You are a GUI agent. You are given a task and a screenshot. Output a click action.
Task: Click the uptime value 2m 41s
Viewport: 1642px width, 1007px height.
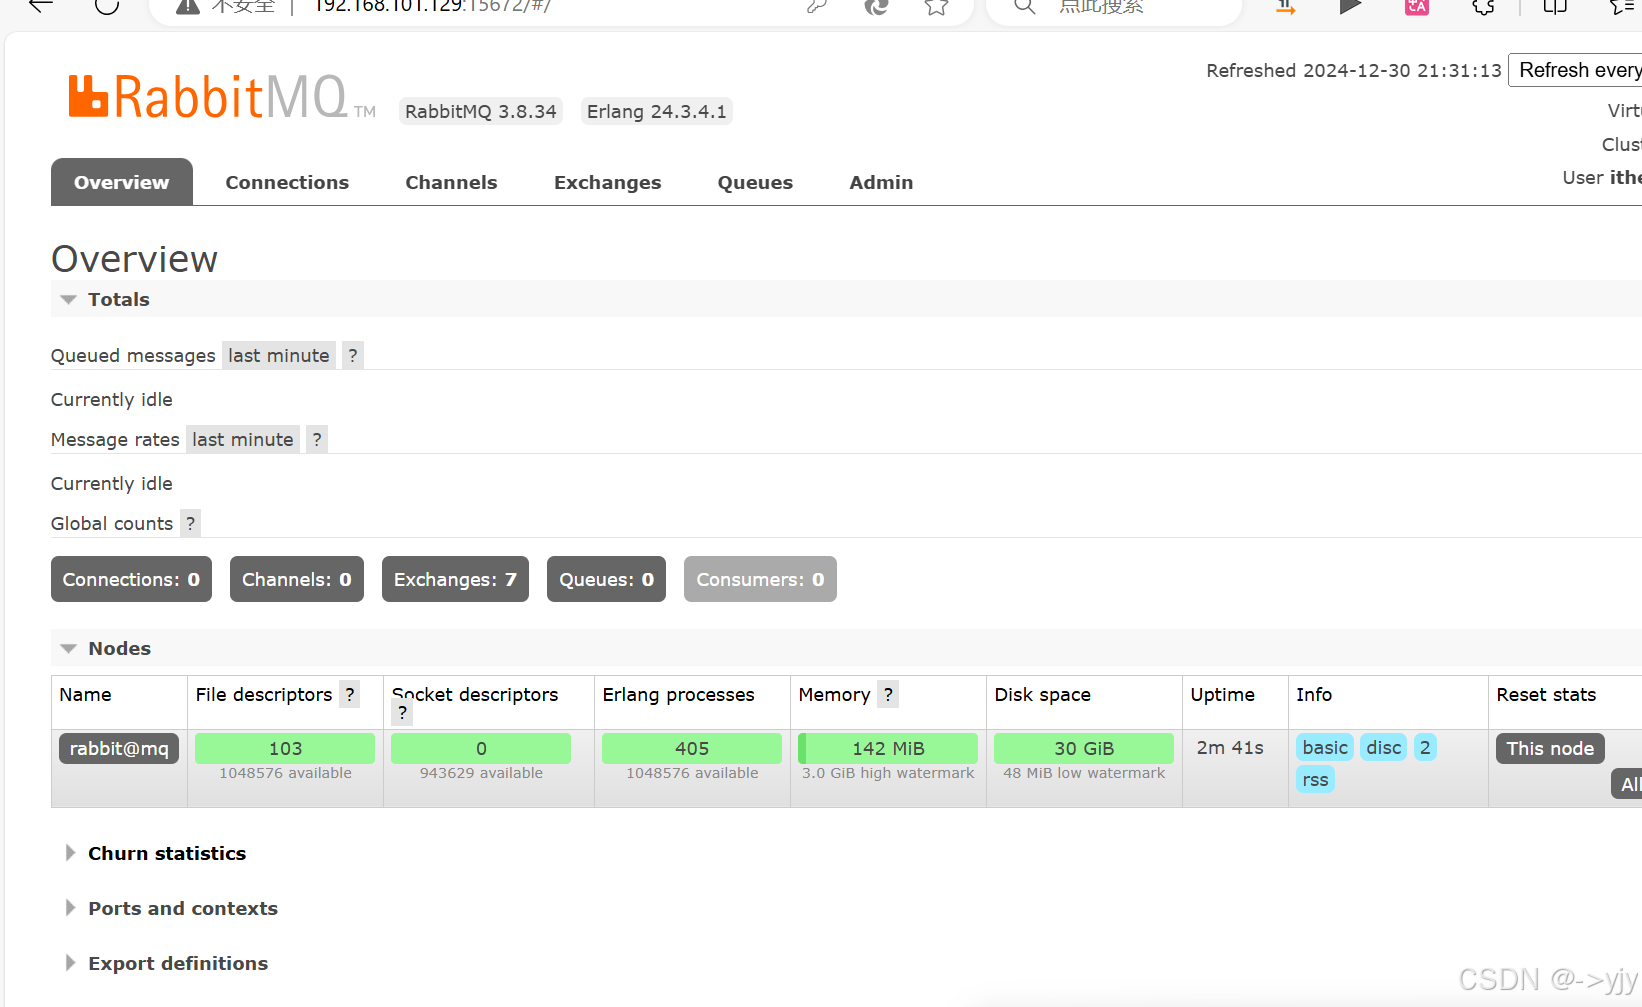click(1230, 748)
